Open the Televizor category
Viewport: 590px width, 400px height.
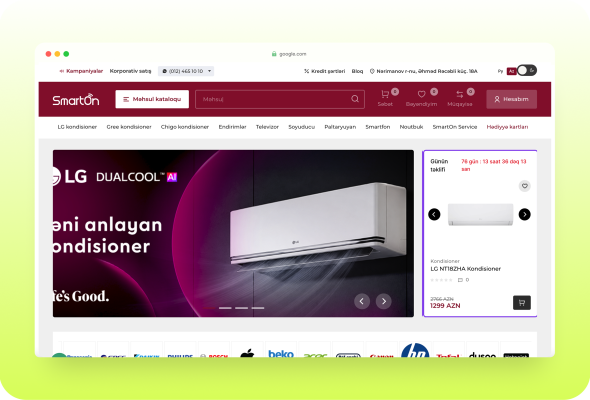point(267,127)
